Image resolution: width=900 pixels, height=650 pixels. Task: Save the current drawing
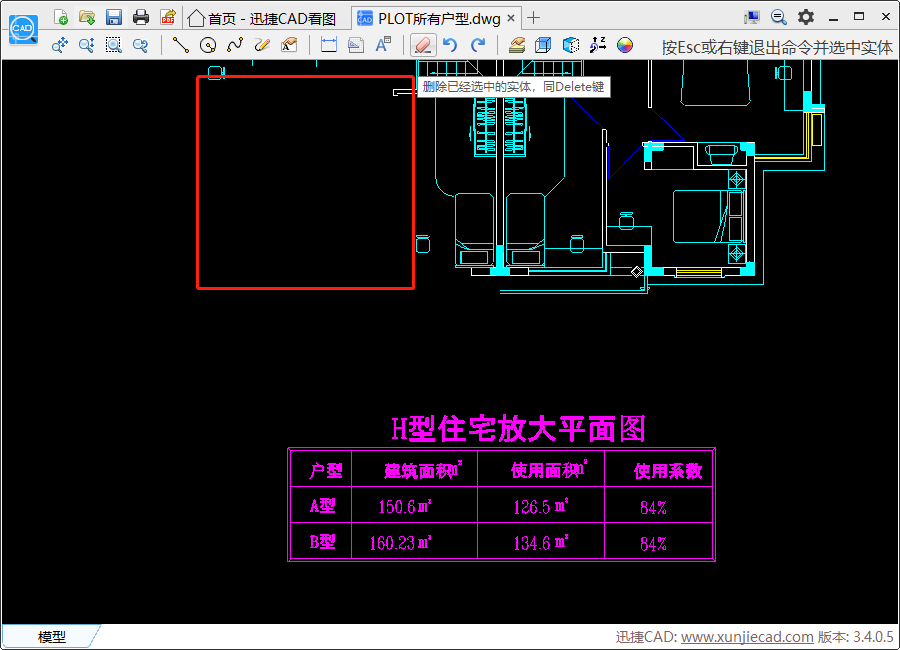click(x=114, y=17)
